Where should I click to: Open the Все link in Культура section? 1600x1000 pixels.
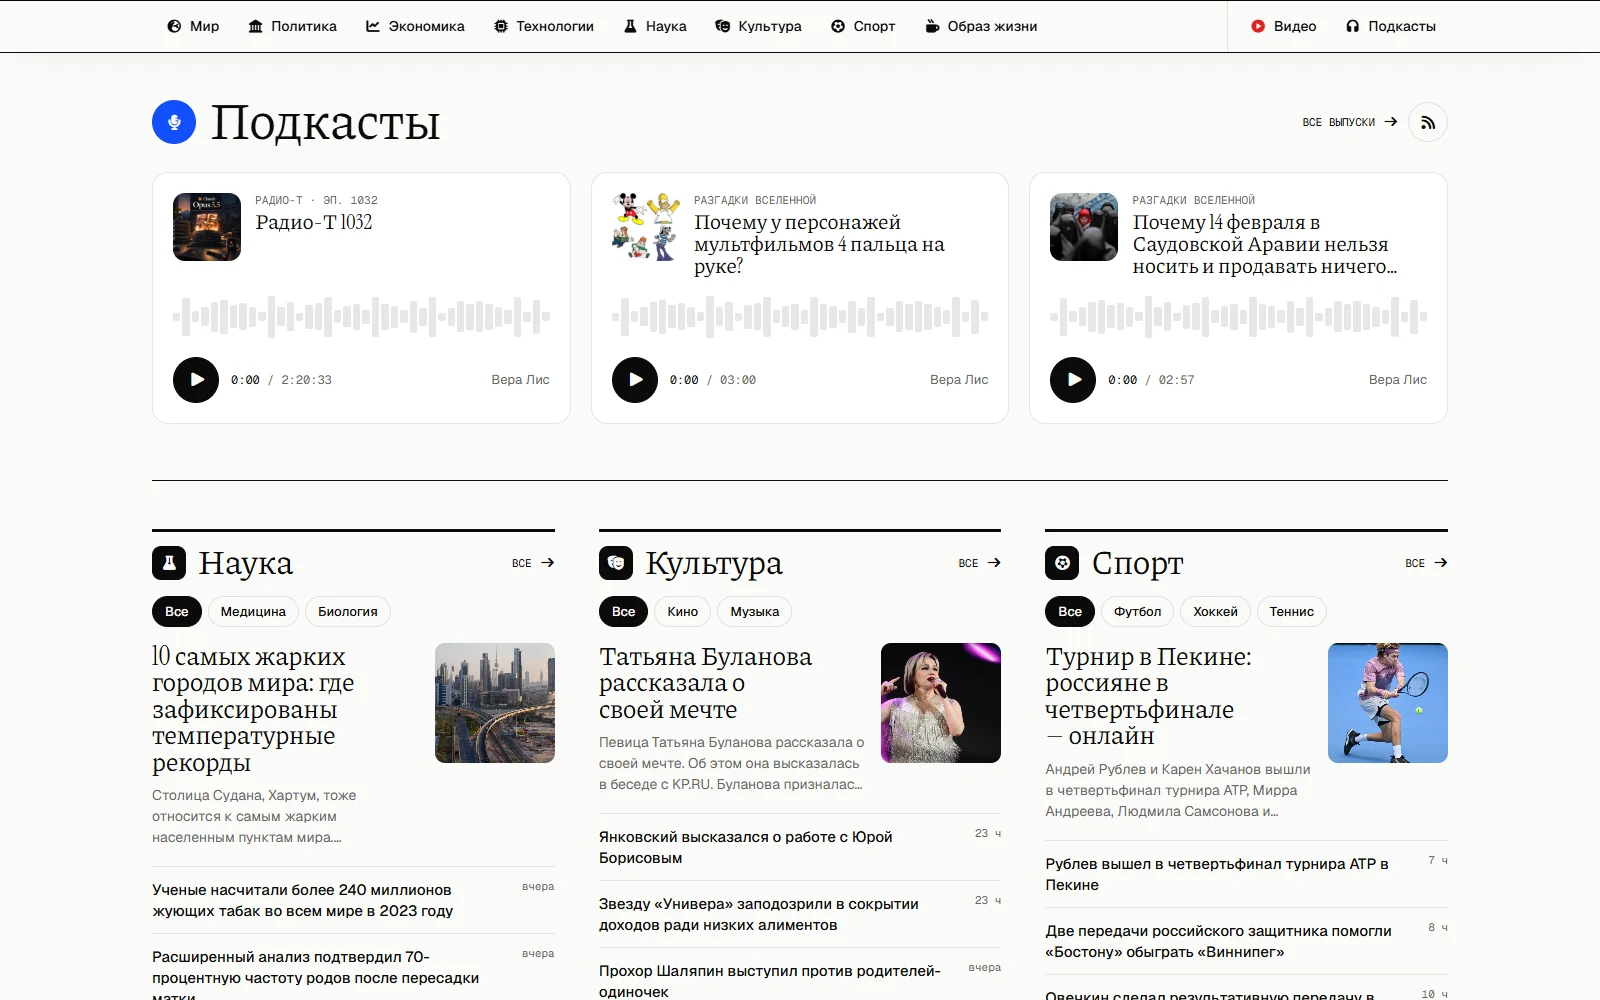[x=979, y=563]
